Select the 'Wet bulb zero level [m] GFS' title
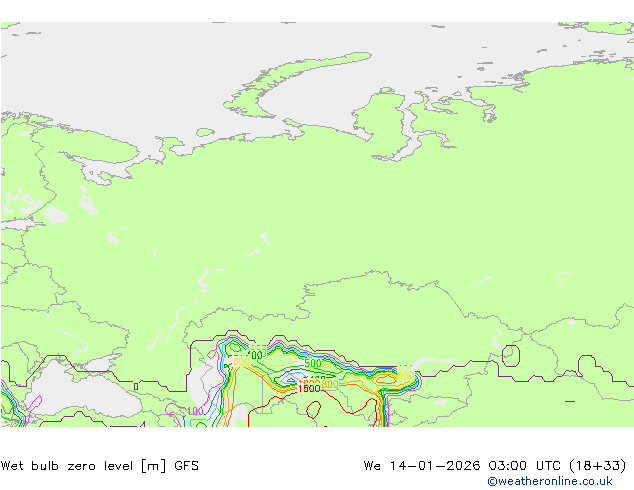 [x=100, y=466]
